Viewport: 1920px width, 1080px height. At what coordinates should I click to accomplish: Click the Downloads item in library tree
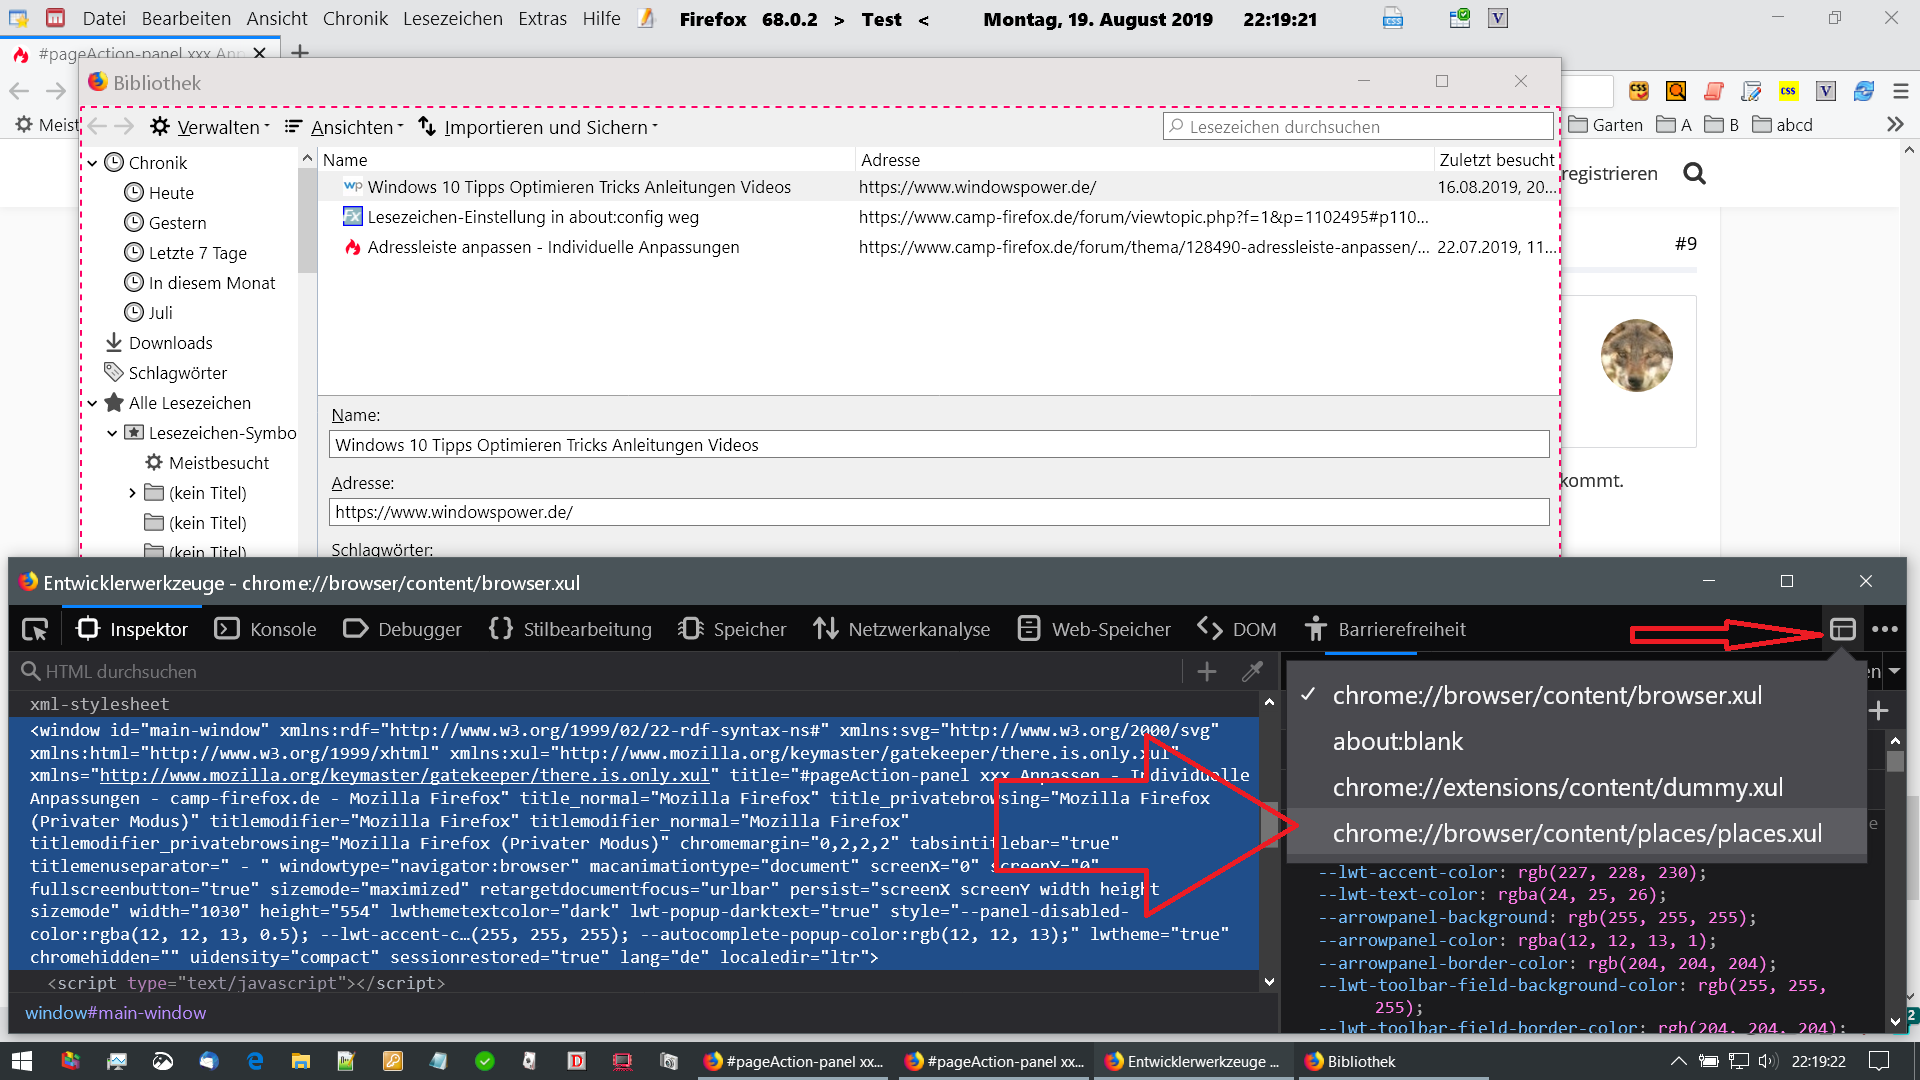pos(170,343)
